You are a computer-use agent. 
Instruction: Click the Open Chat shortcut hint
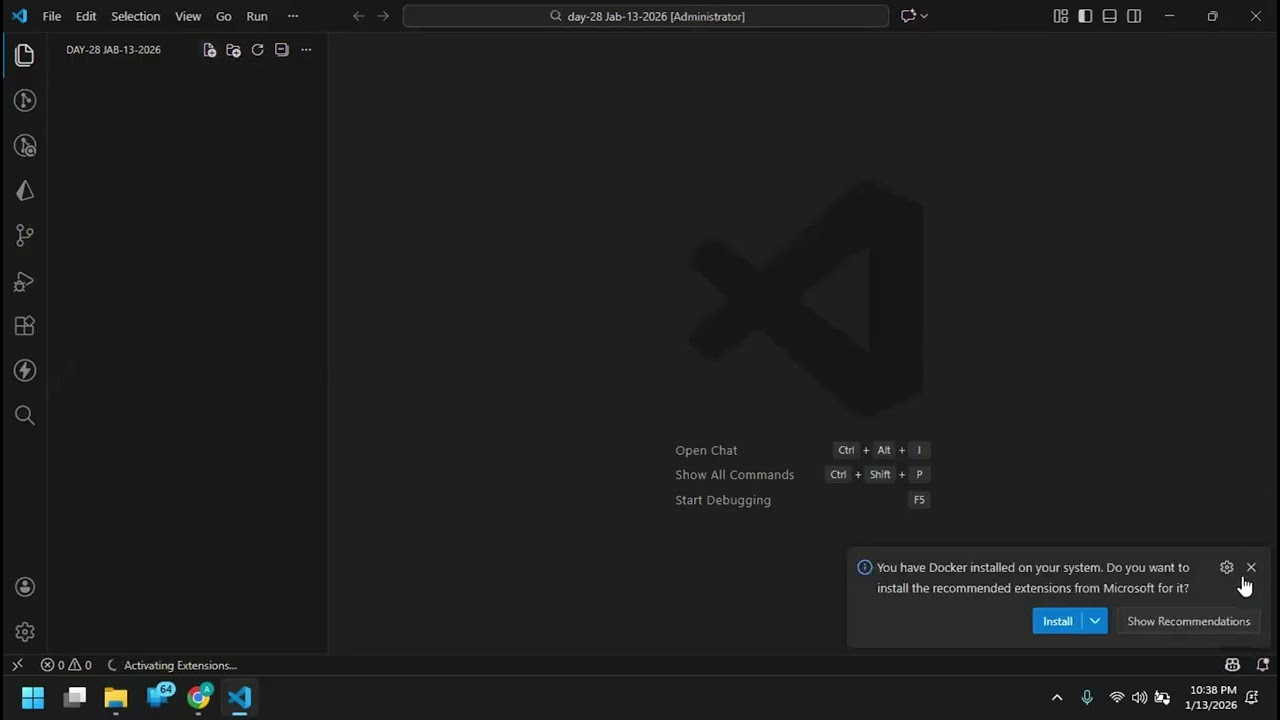point(706,450)
